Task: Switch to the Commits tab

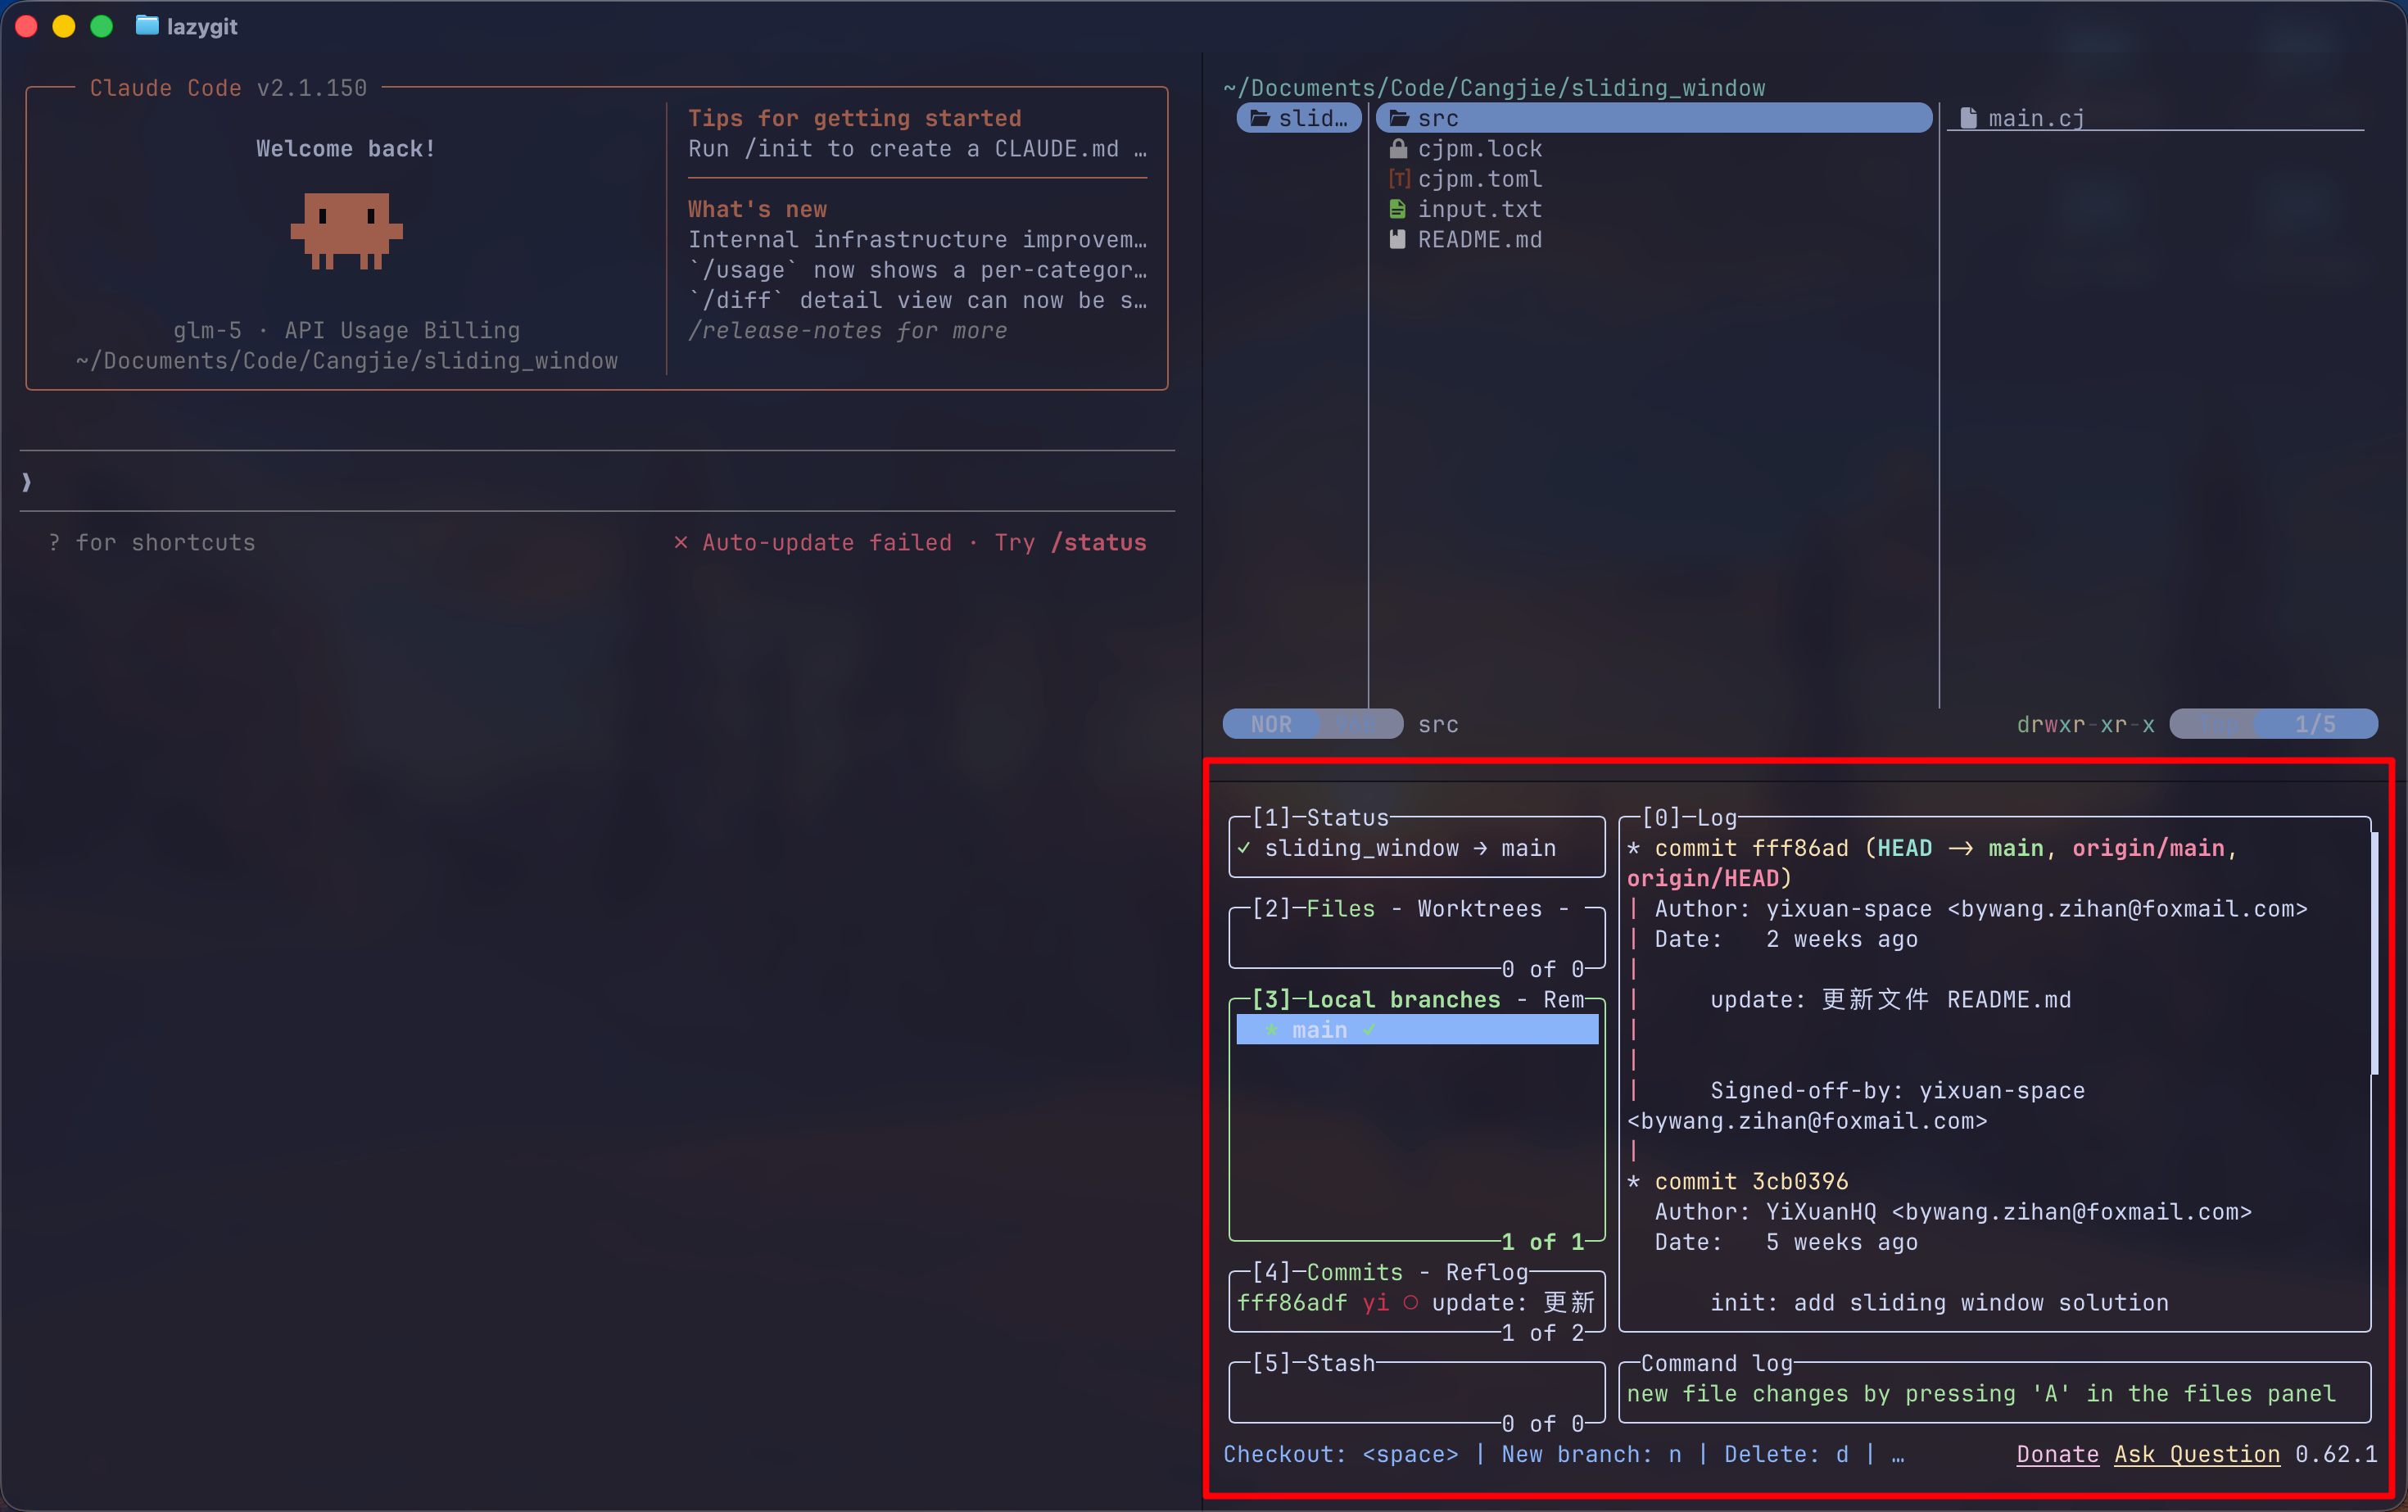Action: 1354,1271
